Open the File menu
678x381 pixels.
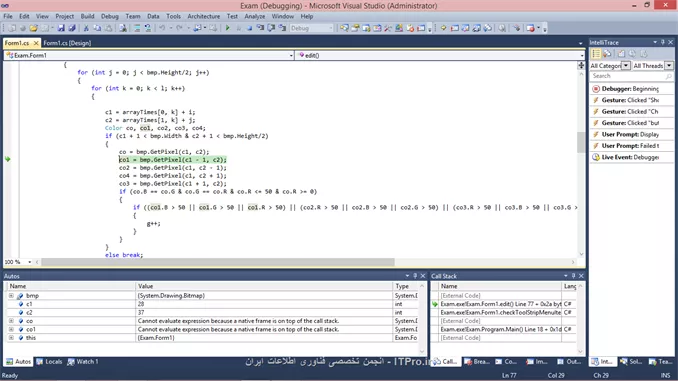pyautogui.click(x=8, y=16)
